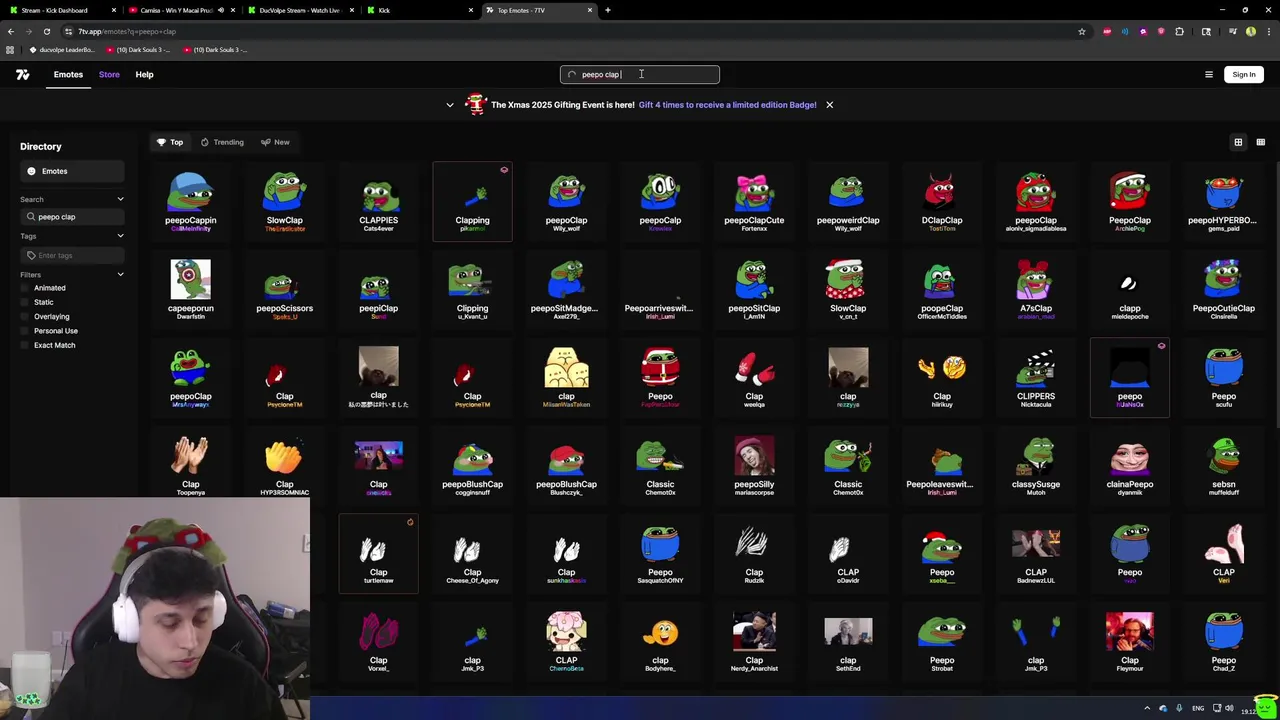This screenshot has width=1280, height=720.
Task: Check the Personal Use filter
Action: [25, 331]
